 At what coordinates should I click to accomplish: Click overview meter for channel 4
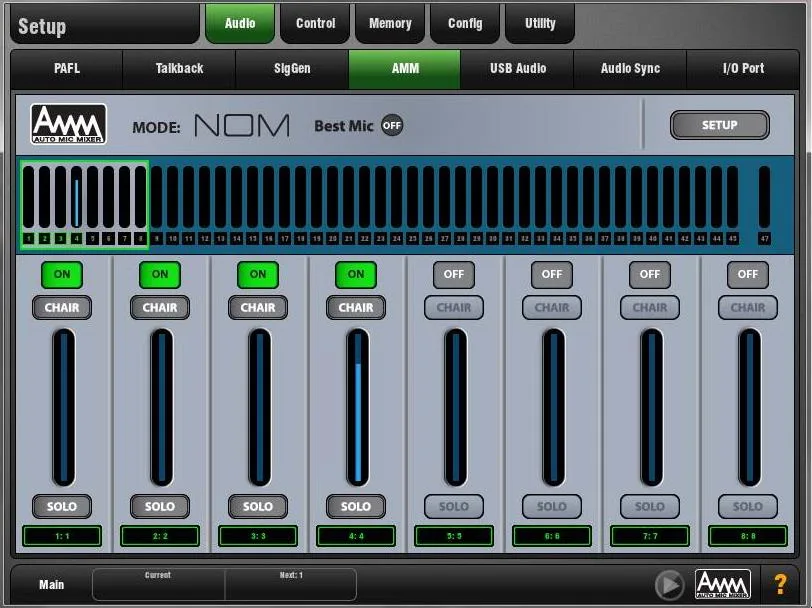[x=77, y=197]
